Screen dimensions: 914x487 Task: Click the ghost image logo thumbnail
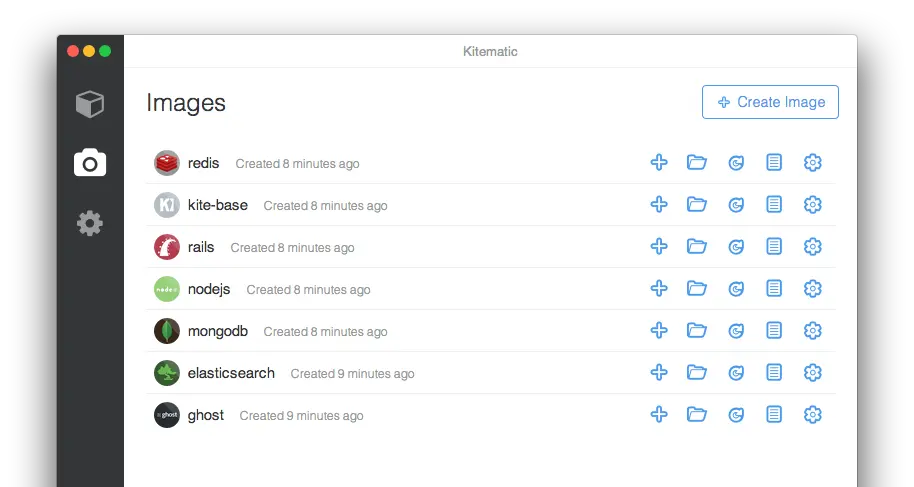(x=167, y=415)
